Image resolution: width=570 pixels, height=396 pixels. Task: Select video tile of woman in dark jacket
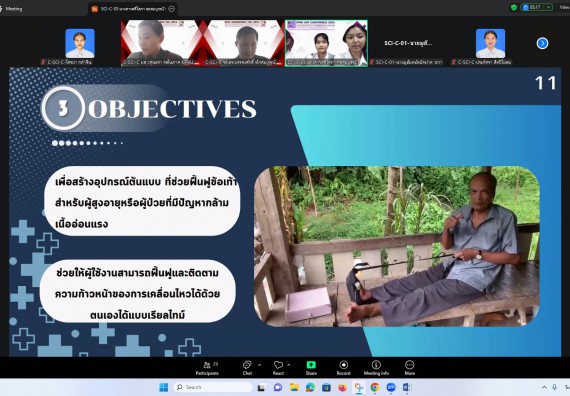161,43
